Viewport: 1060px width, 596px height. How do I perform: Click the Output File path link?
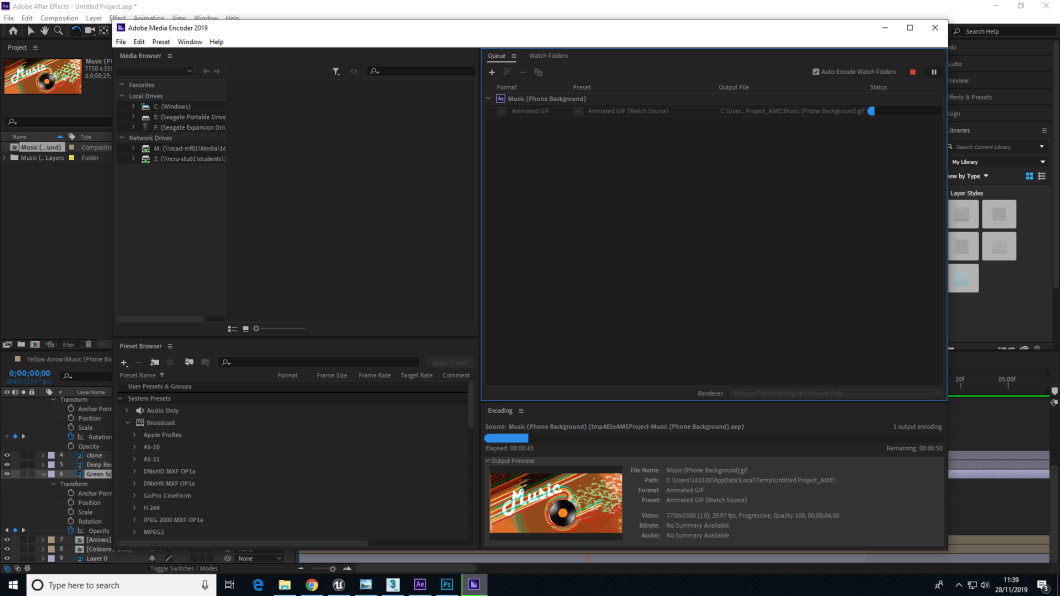tap(792, 111)
